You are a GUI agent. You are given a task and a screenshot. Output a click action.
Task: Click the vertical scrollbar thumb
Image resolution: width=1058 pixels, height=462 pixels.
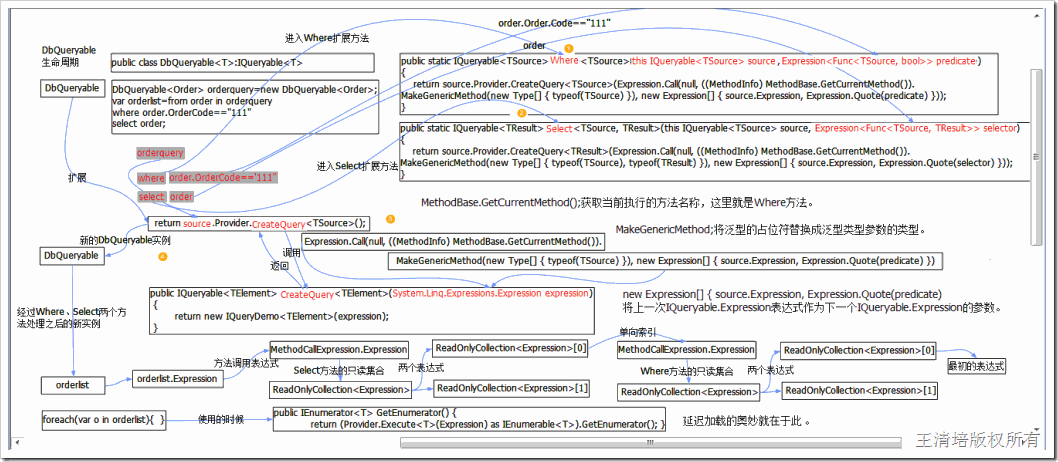(1037, 156)
